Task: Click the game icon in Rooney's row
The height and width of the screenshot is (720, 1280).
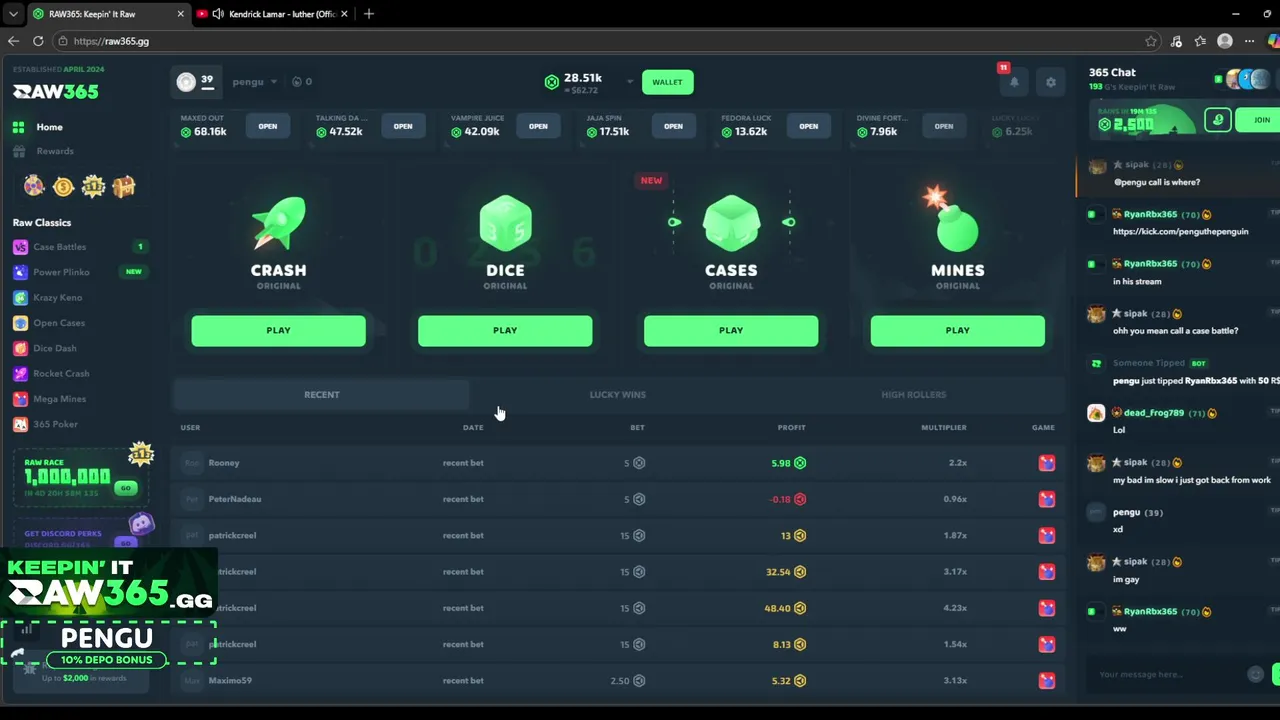Action: point(1047,463)
